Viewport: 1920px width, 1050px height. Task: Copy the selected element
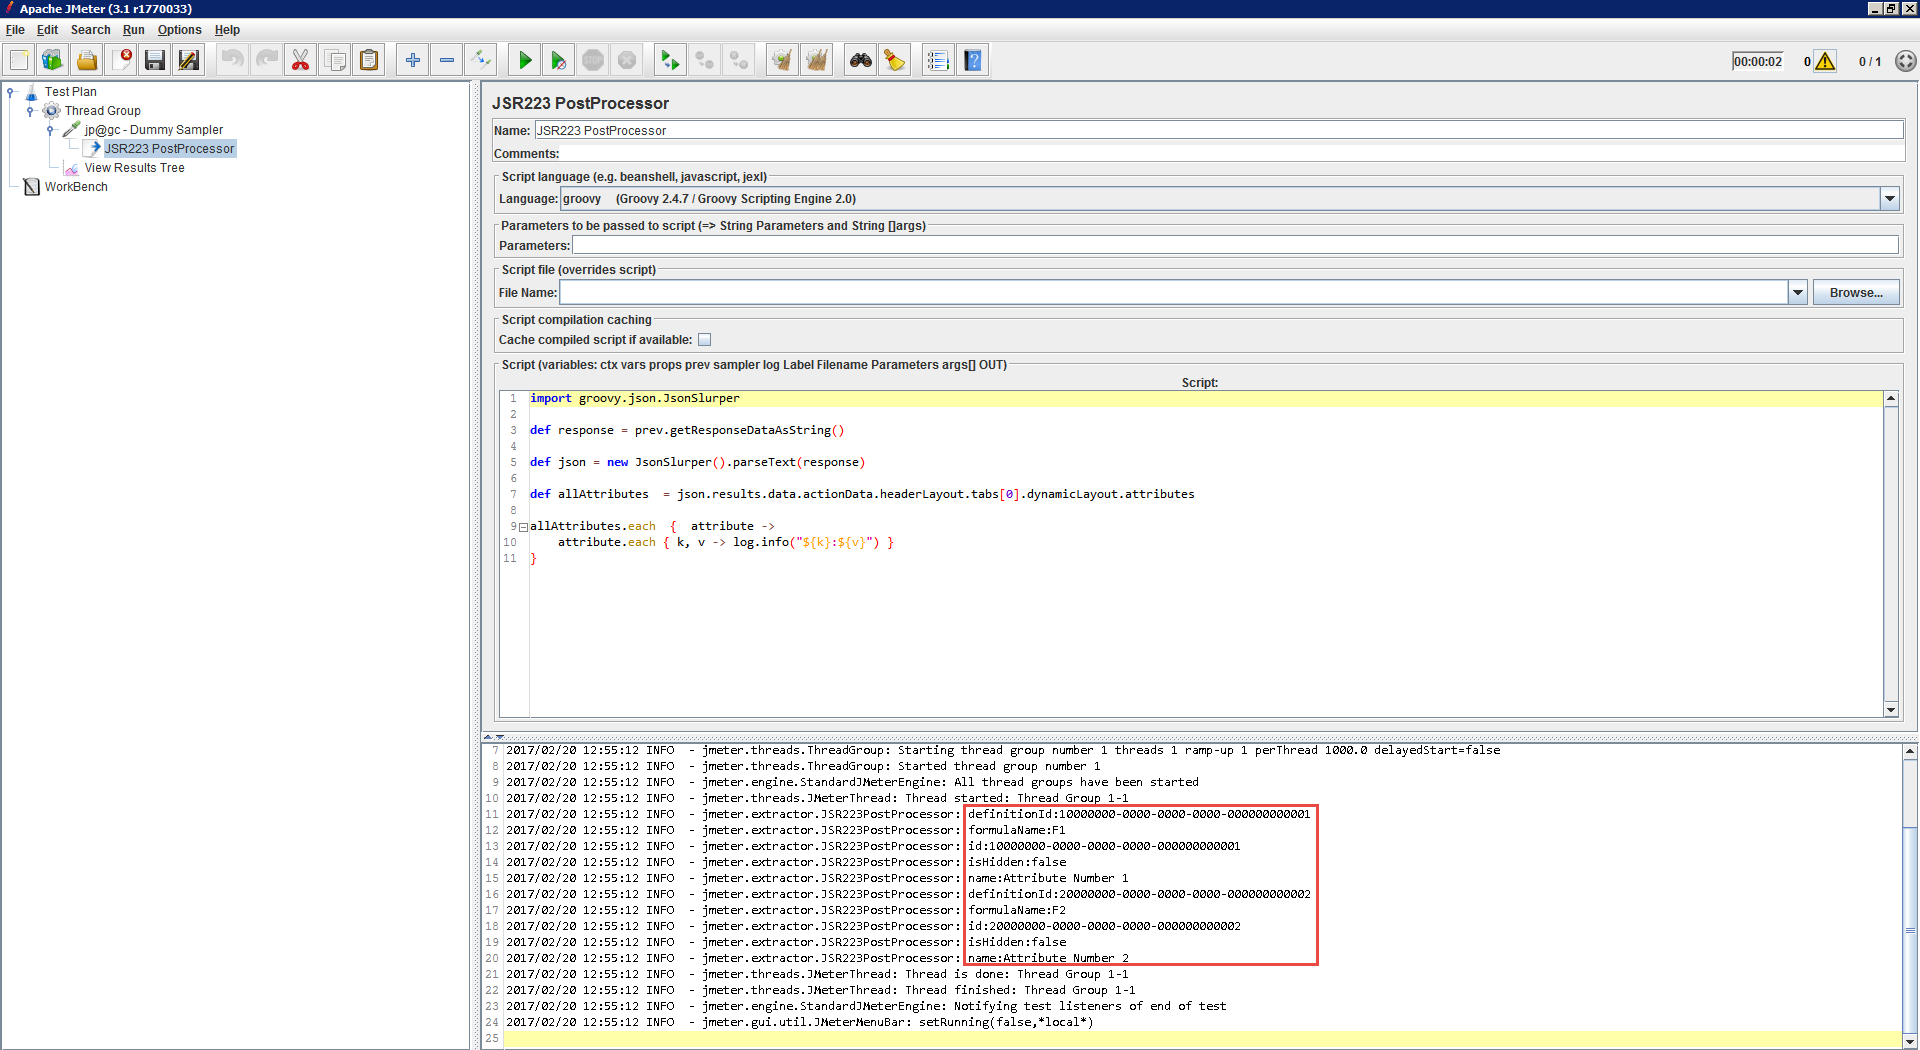tap(335, 60)
